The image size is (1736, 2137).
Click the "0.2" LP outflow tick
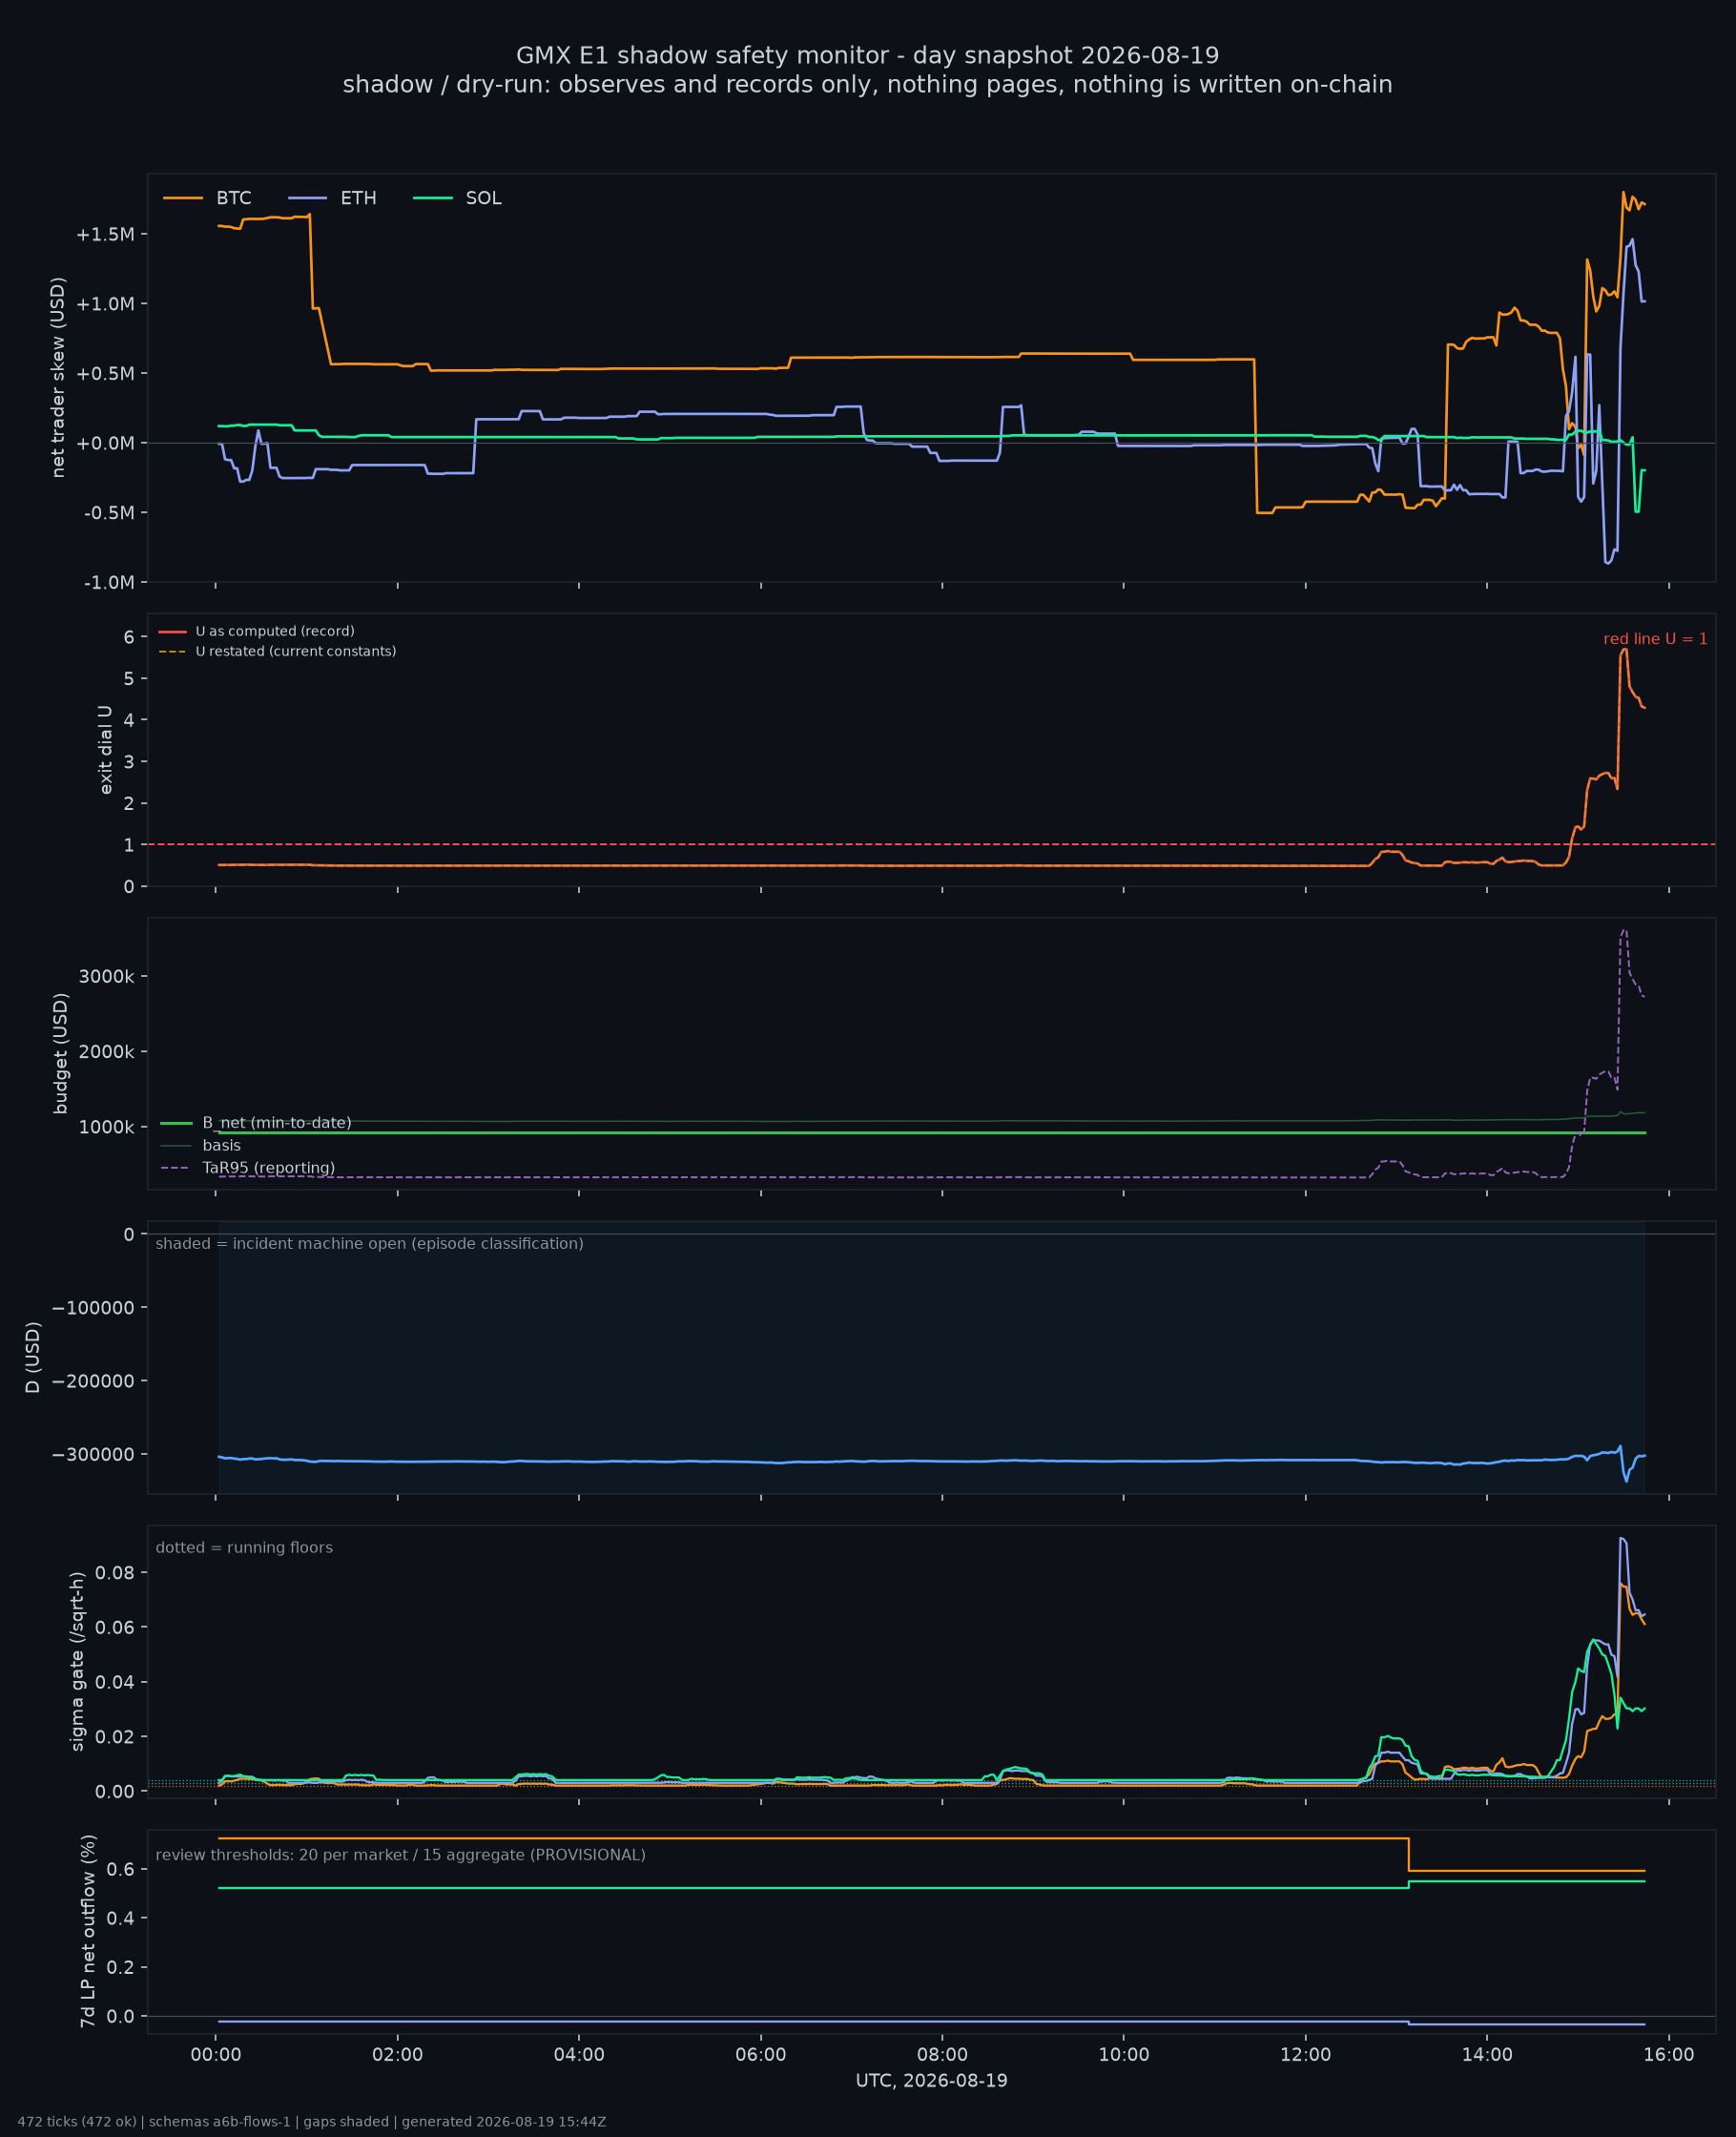[121, 1967]
